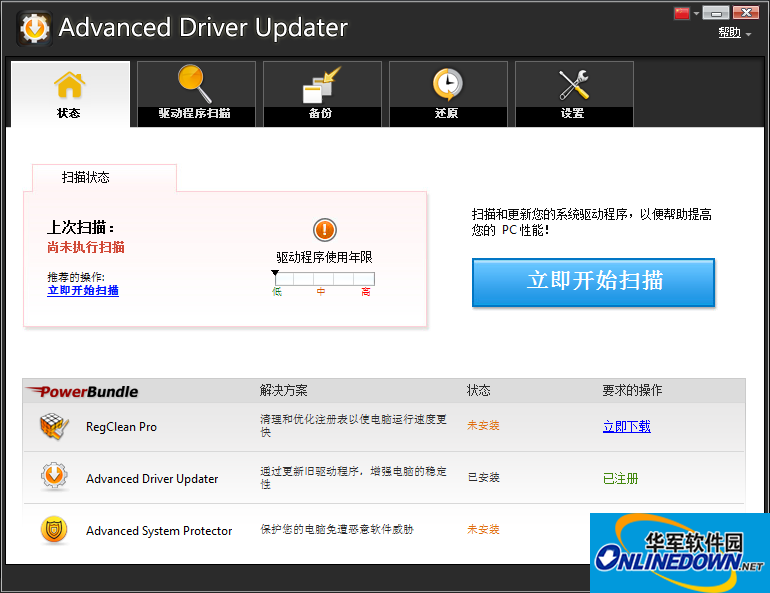Click the China flag language icon
The width and height of the screenshot is (770, 593).
pos(682,13)
